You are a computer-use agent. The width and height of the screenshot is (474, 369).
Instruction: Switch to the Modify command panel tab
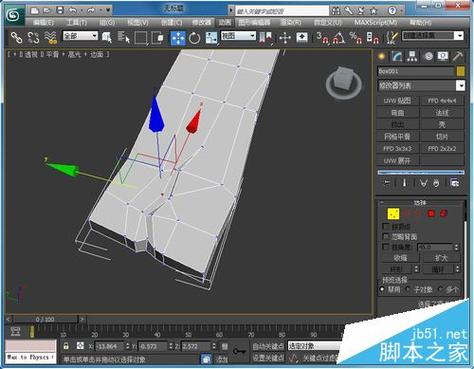[397, 56]
